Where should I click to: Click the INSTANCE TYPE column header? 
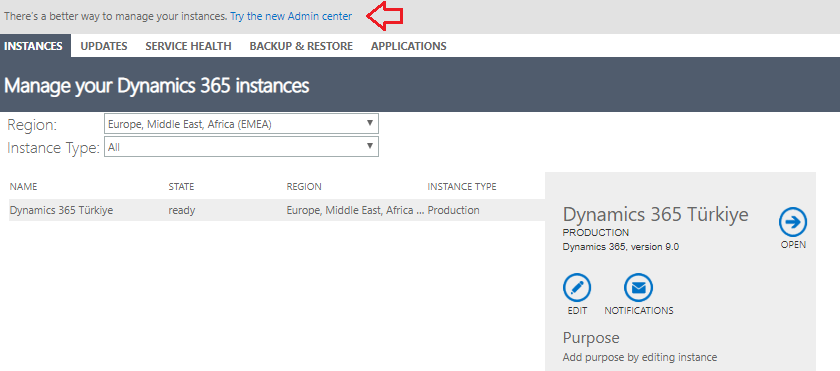point(462,187)
